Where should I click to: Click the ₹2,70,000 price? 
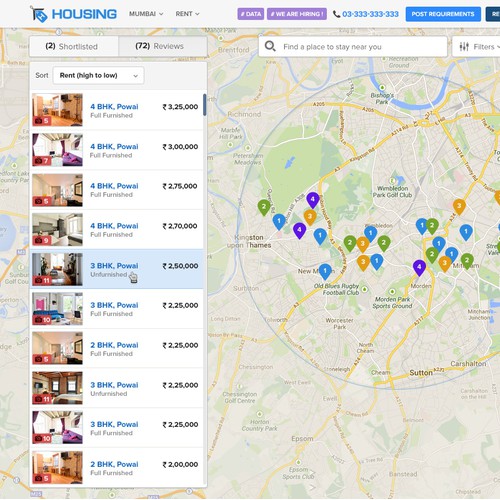(180, 226)
